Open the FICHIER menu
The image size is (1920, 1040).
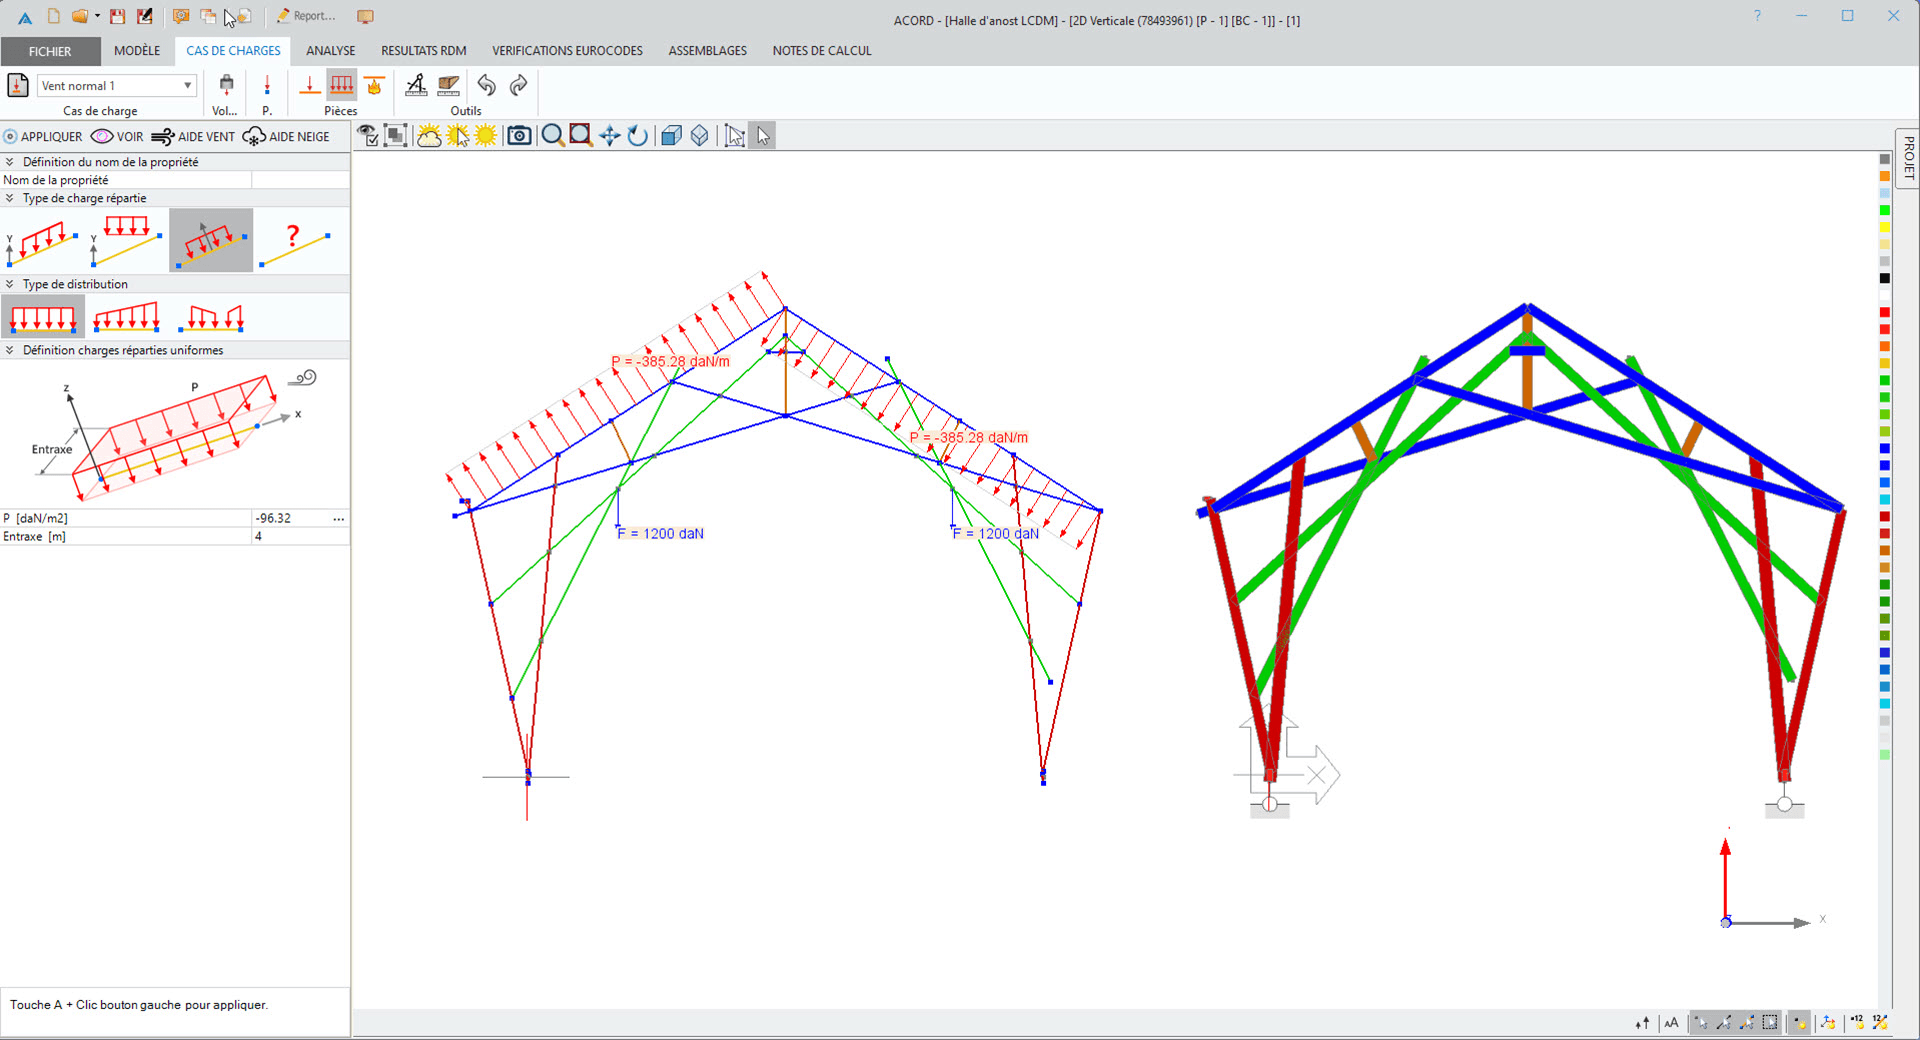point(50,51)
